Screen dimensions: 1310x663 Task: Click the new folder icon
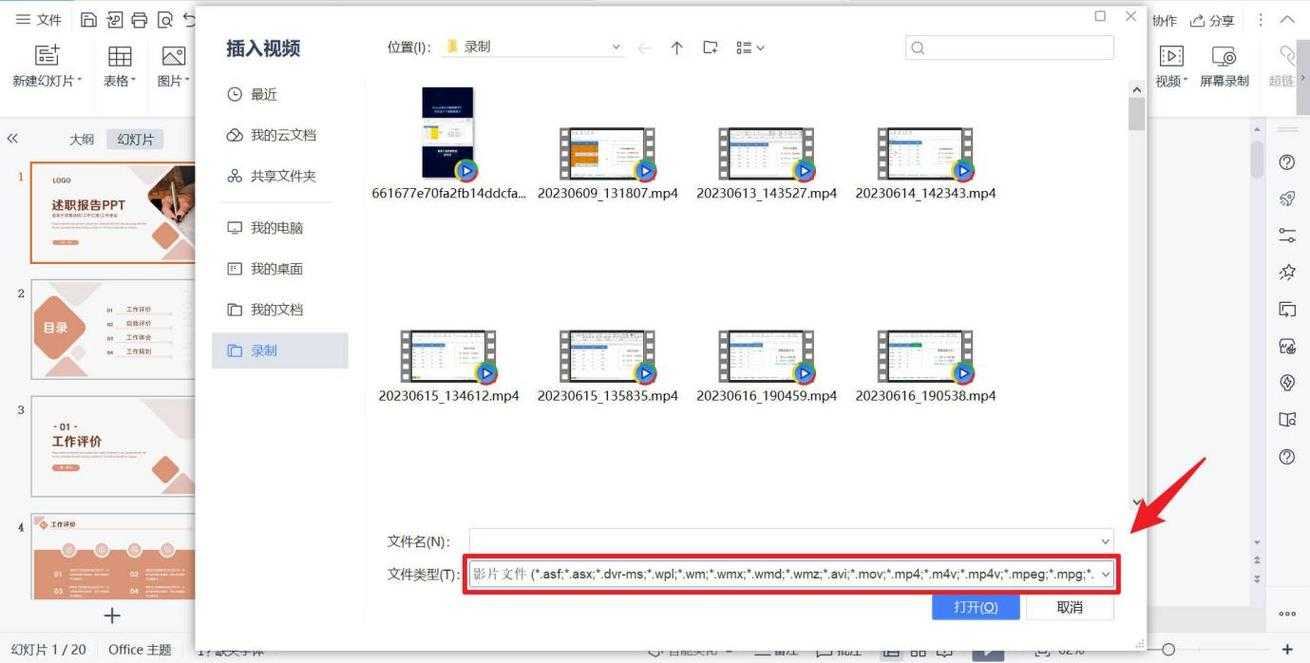click(710, 47)
